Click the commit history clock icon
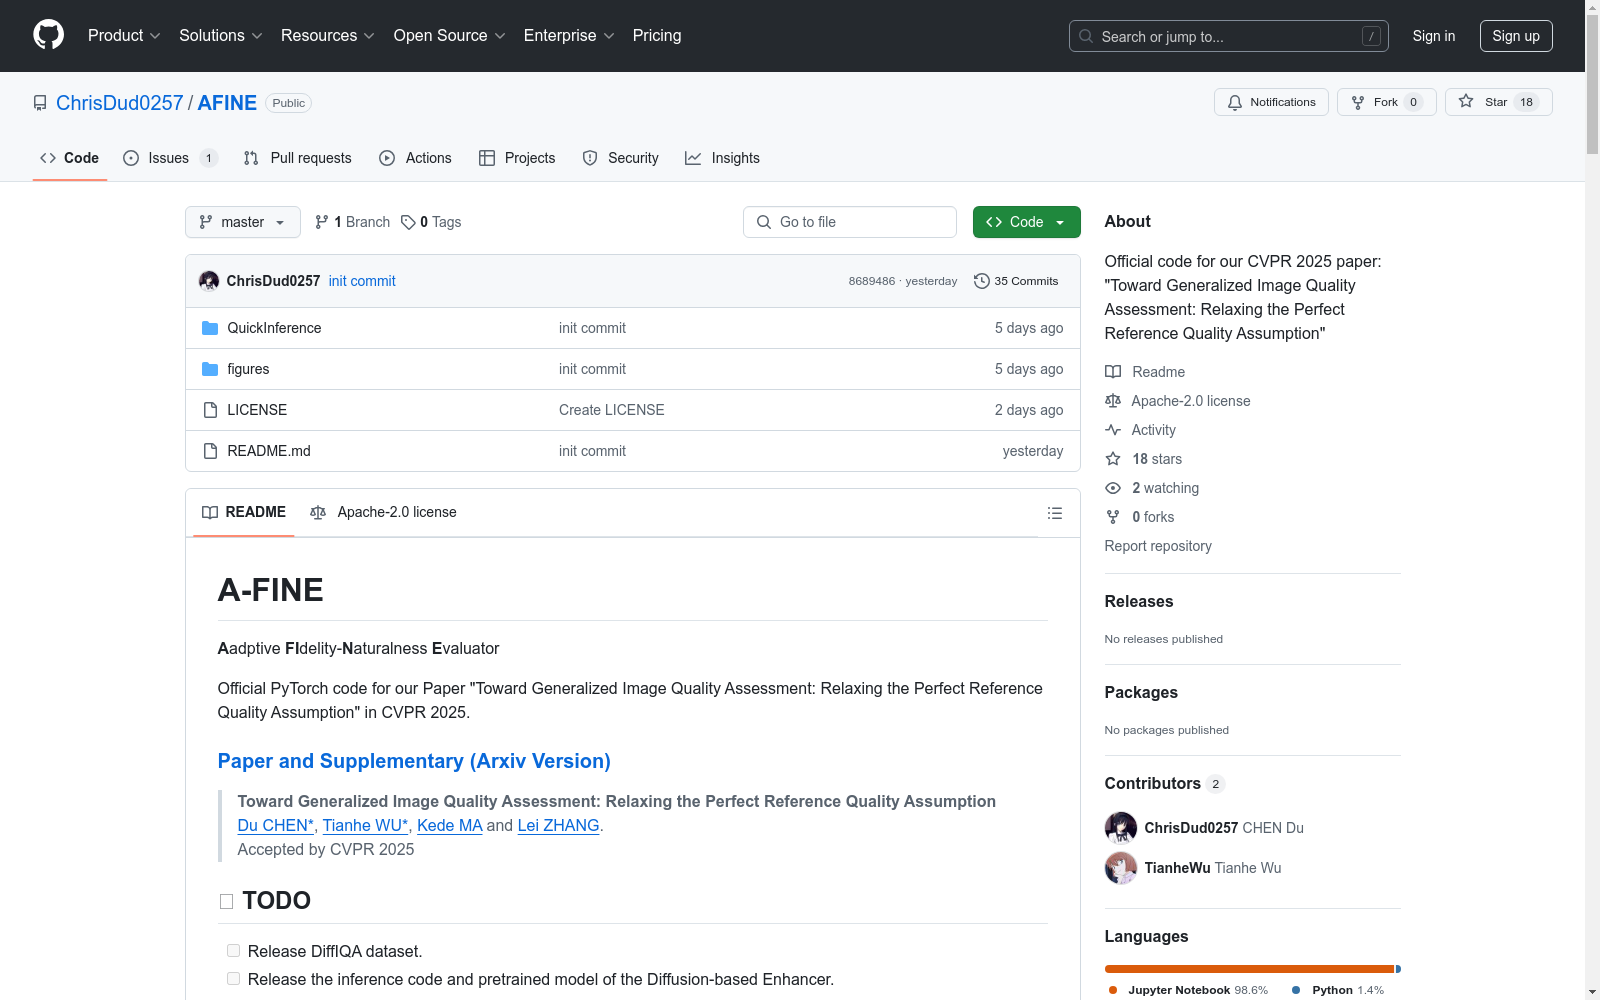 pyautogui.click(x=982, y=281)
